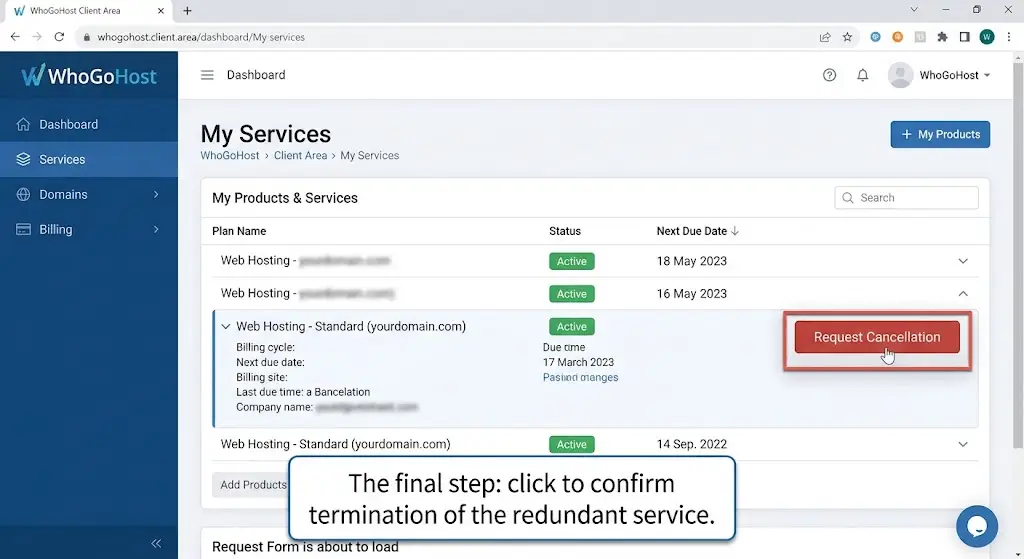Expand the 18 May 2023 service row

click(963, 261)
